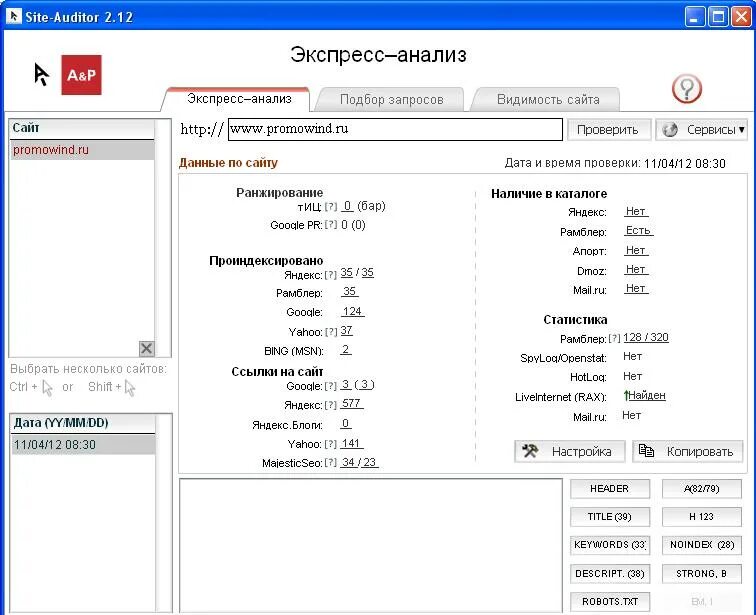This screenshot has height=615, width=756.
Task: Open Yahoo indexed 37 link
Action: coord(347,331)
